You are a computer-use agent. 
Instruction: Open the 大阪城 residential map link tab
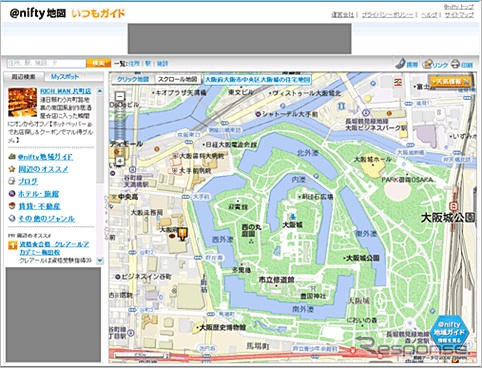(x=257, y=80)
